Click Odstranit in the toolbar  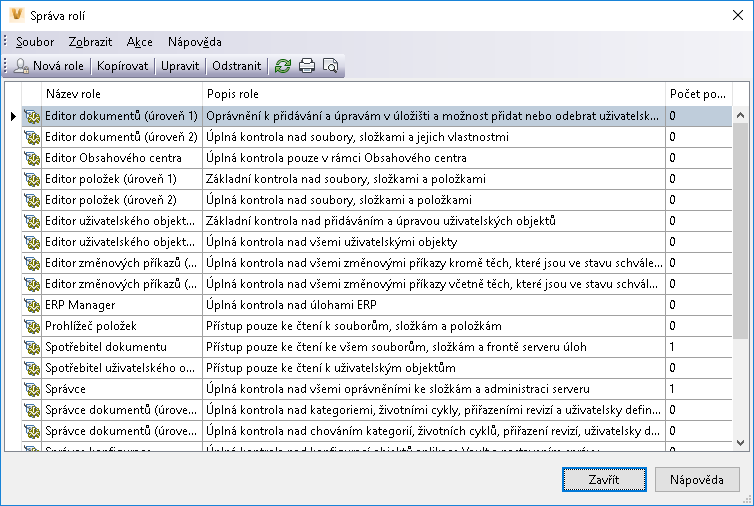pyautogui.click(x=237, y=66)
